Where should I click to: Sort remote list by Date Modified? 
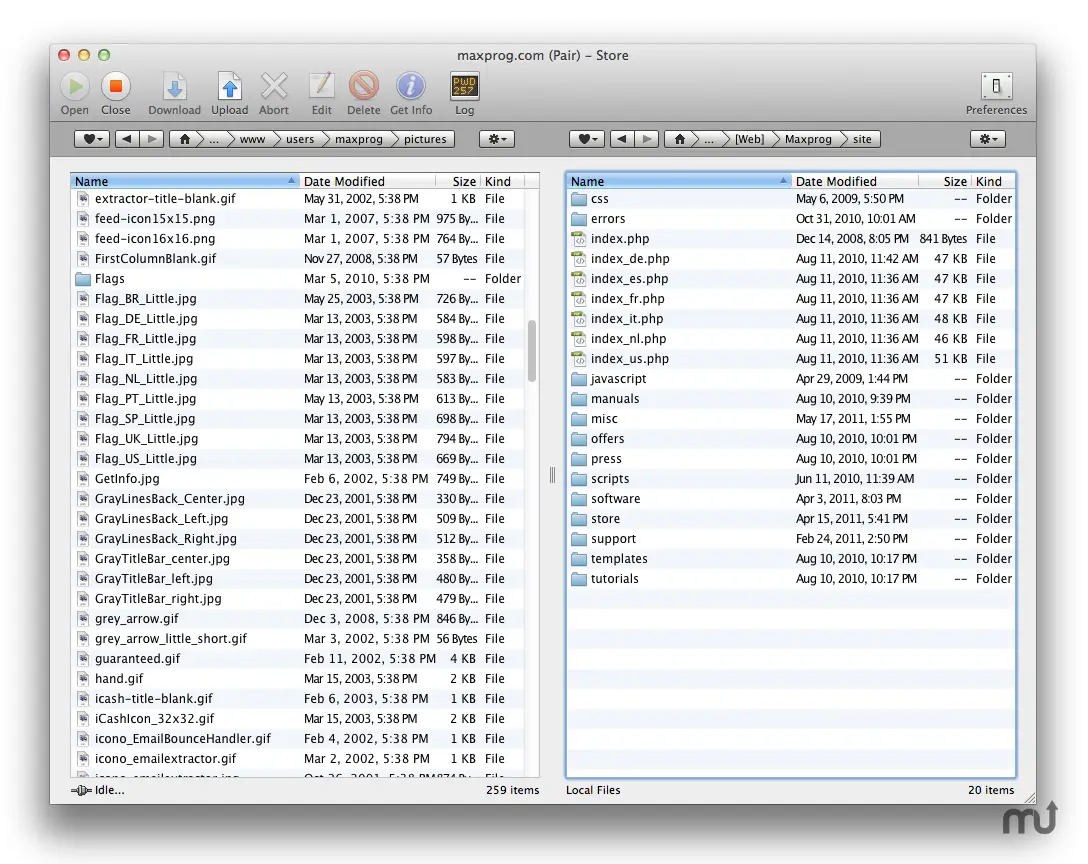click(367, 181)
